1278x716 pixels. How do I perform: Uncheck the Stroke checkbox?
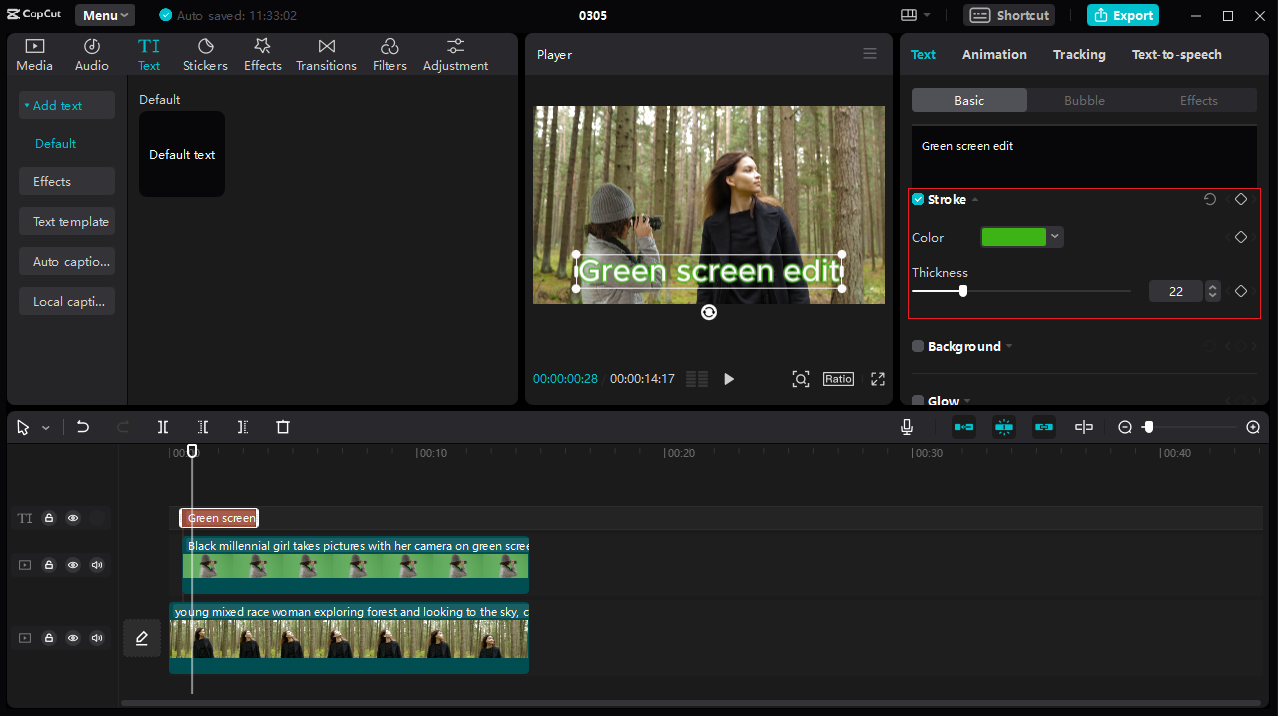pyautogui.click(x=918, y=200)
